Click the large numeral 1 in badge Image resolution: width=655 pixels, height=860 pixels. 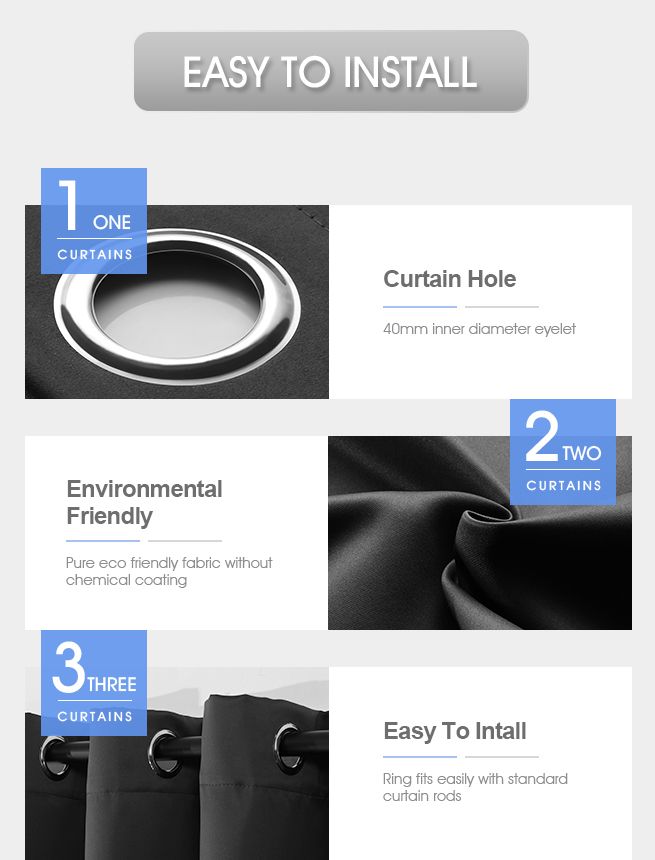point(69,205)
